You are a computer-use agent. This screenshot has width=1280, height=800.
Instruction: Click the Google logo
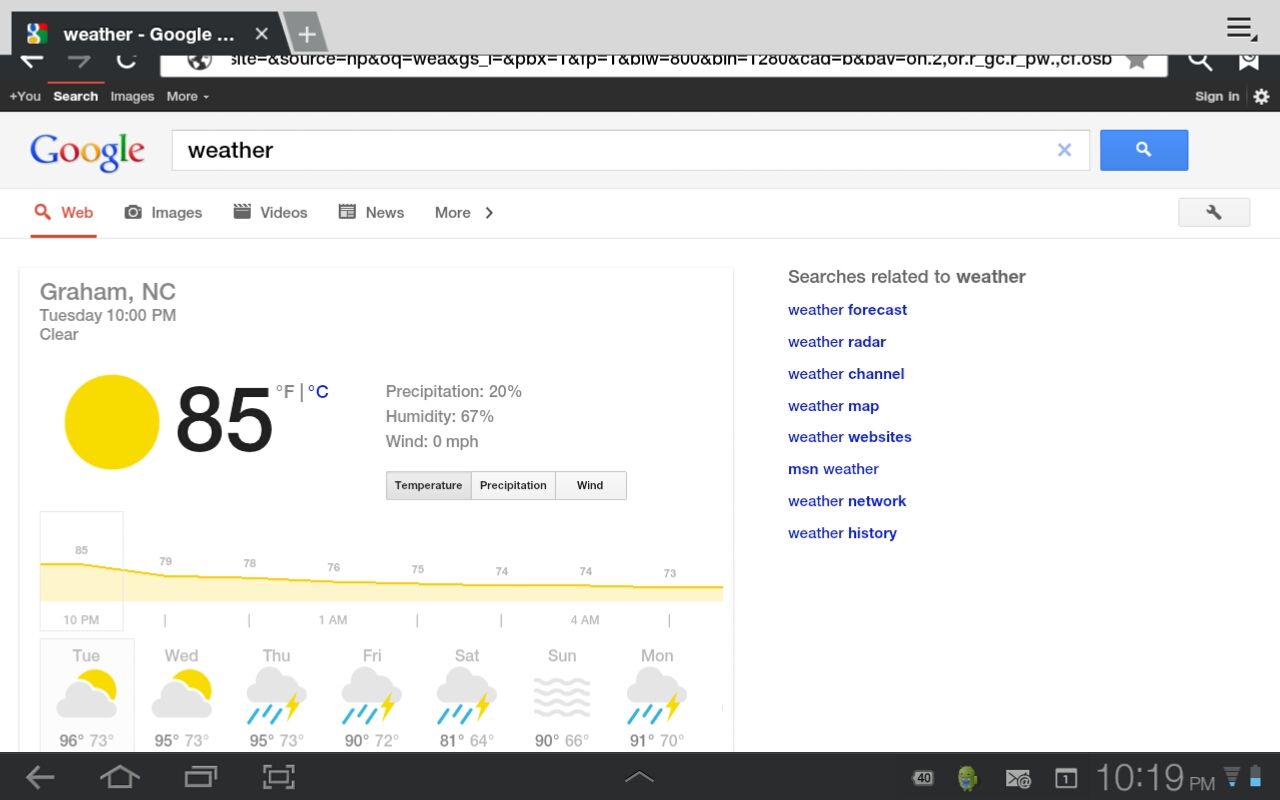click(87, 151)
